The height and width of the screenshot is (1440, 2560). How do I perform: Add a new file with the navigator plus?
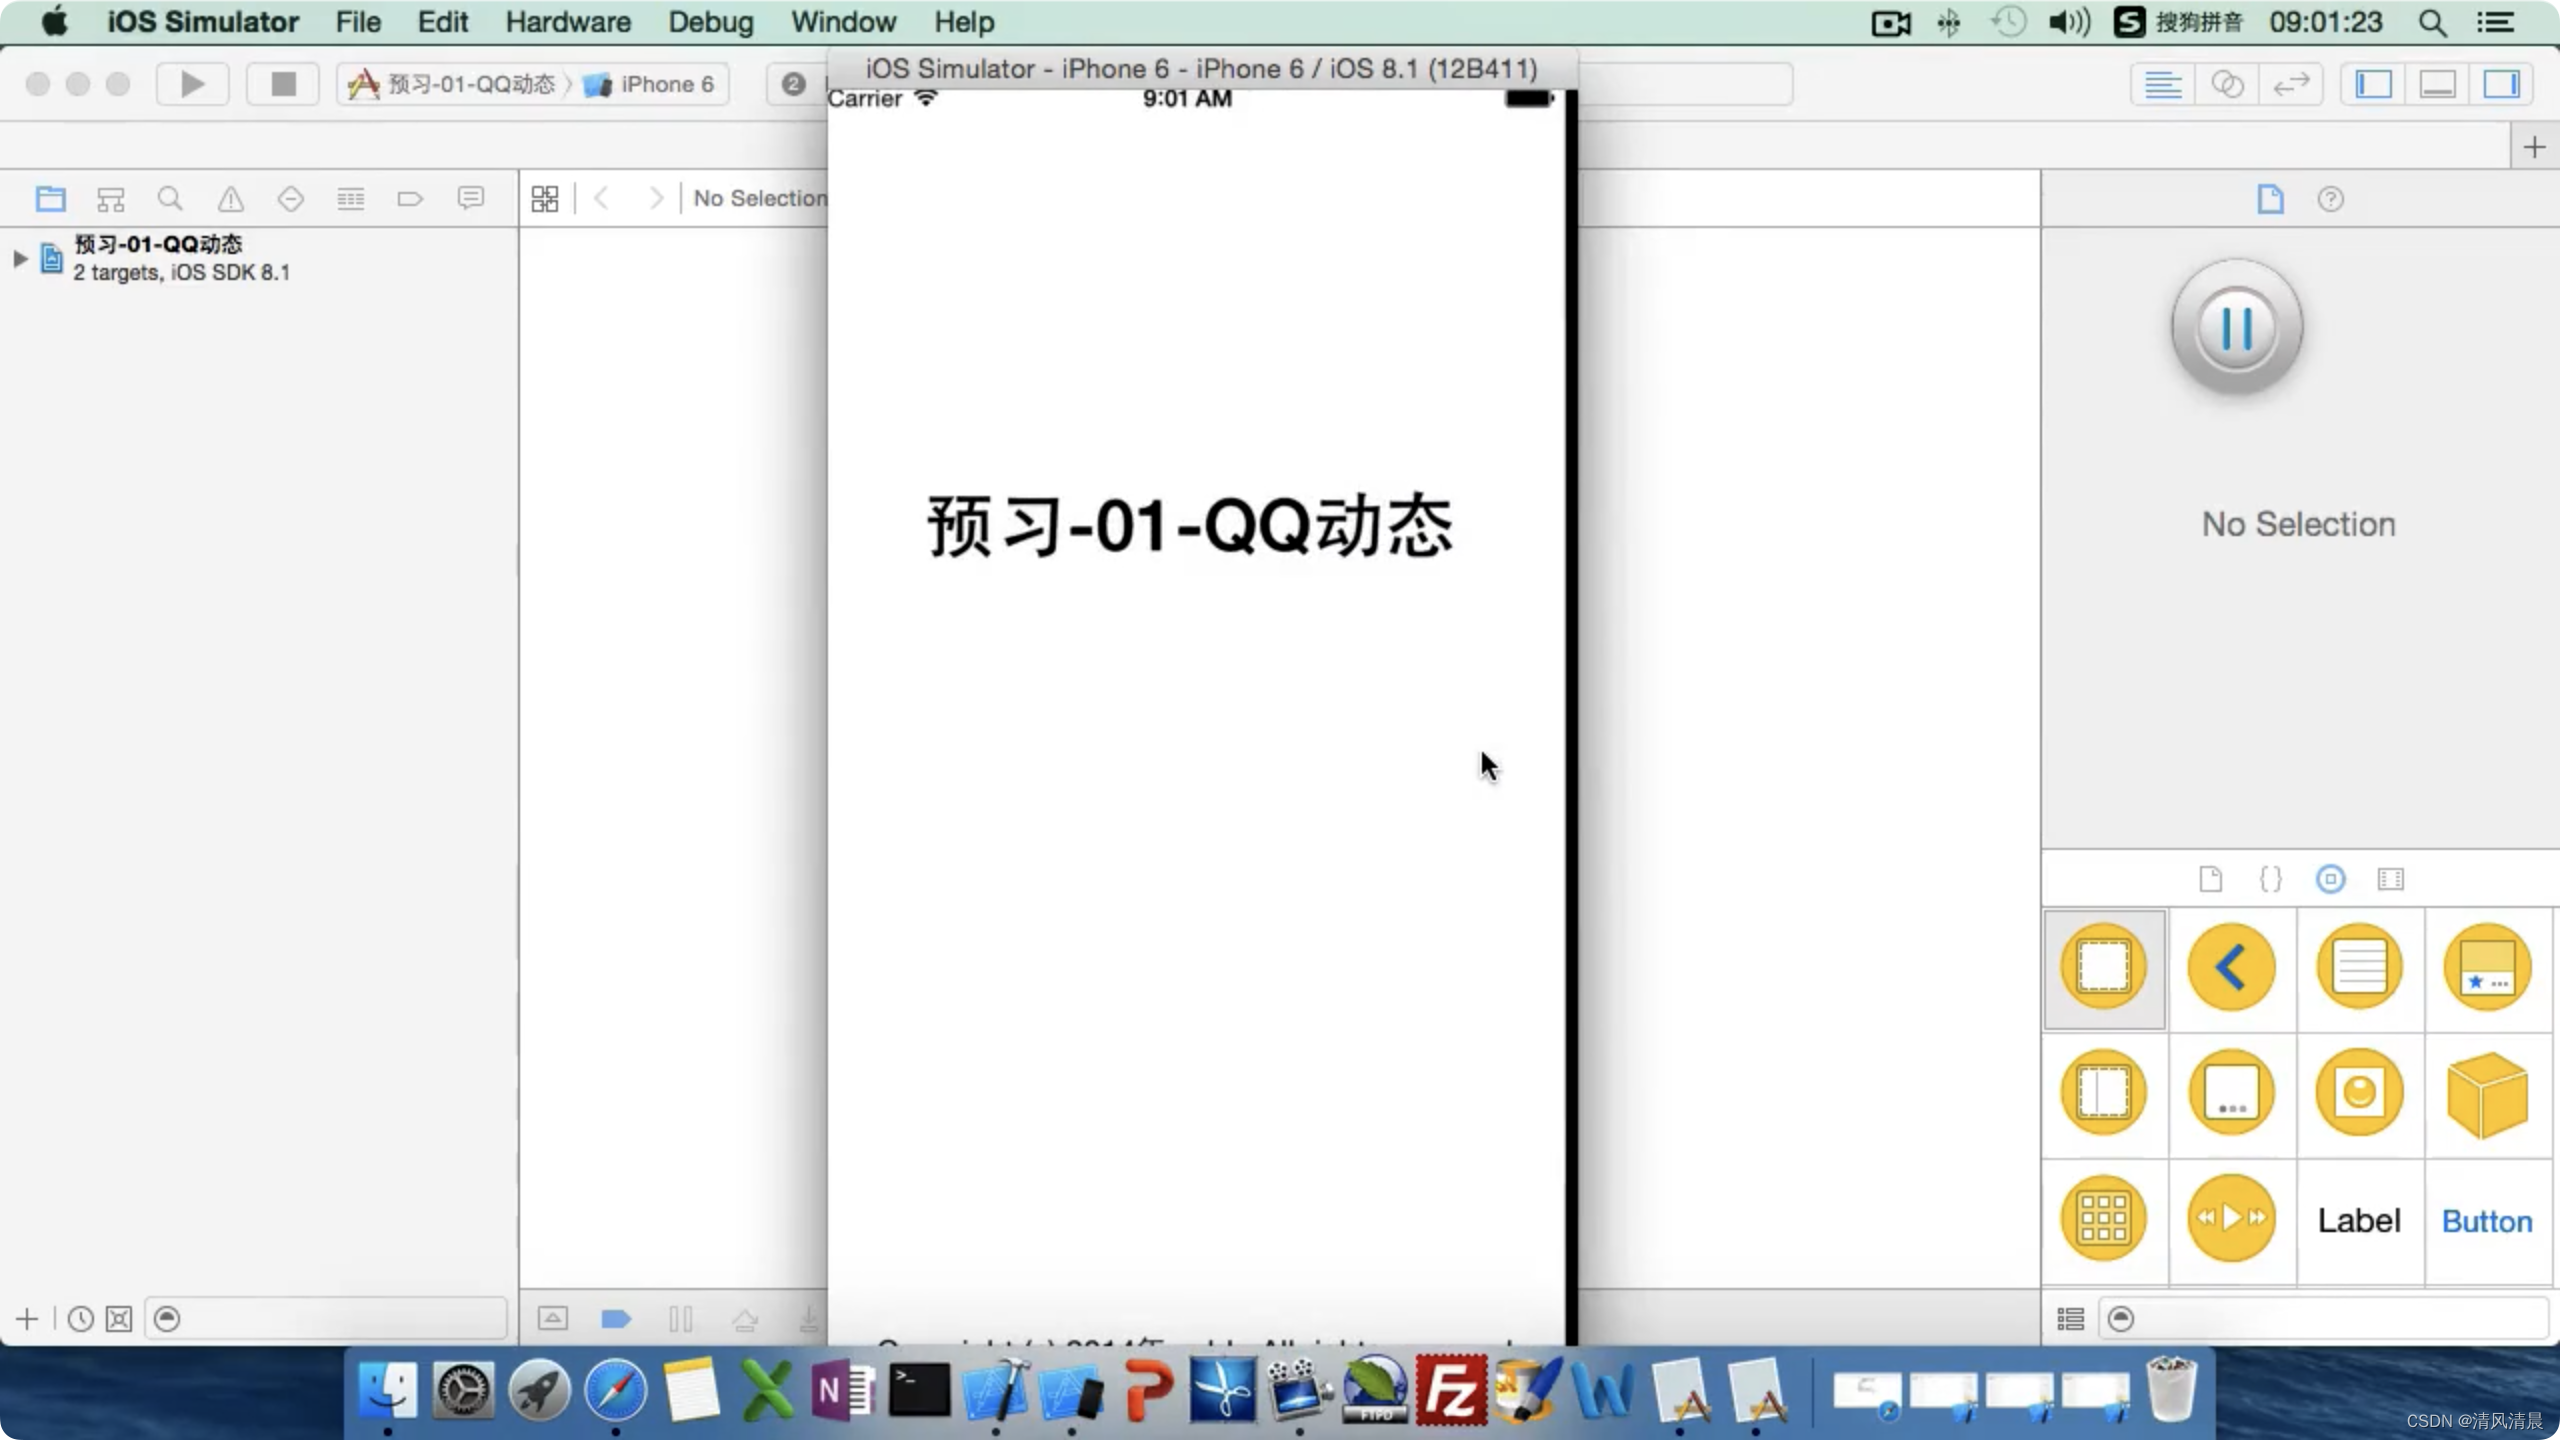coord(27,1319)
